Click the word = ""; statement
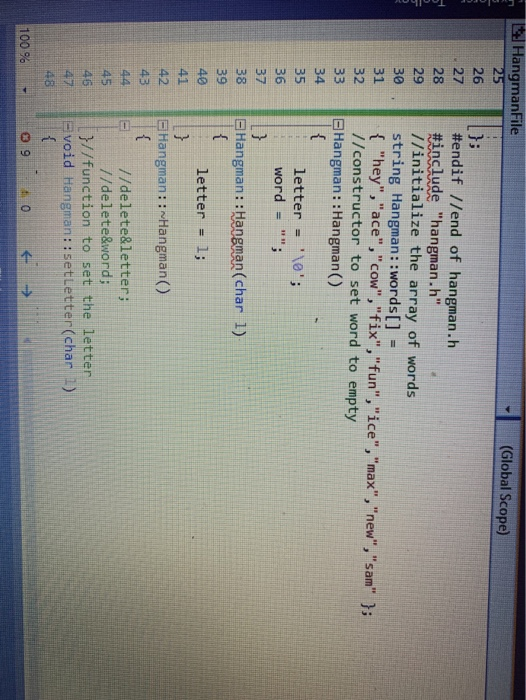526x700 pixels. point(280,212)
